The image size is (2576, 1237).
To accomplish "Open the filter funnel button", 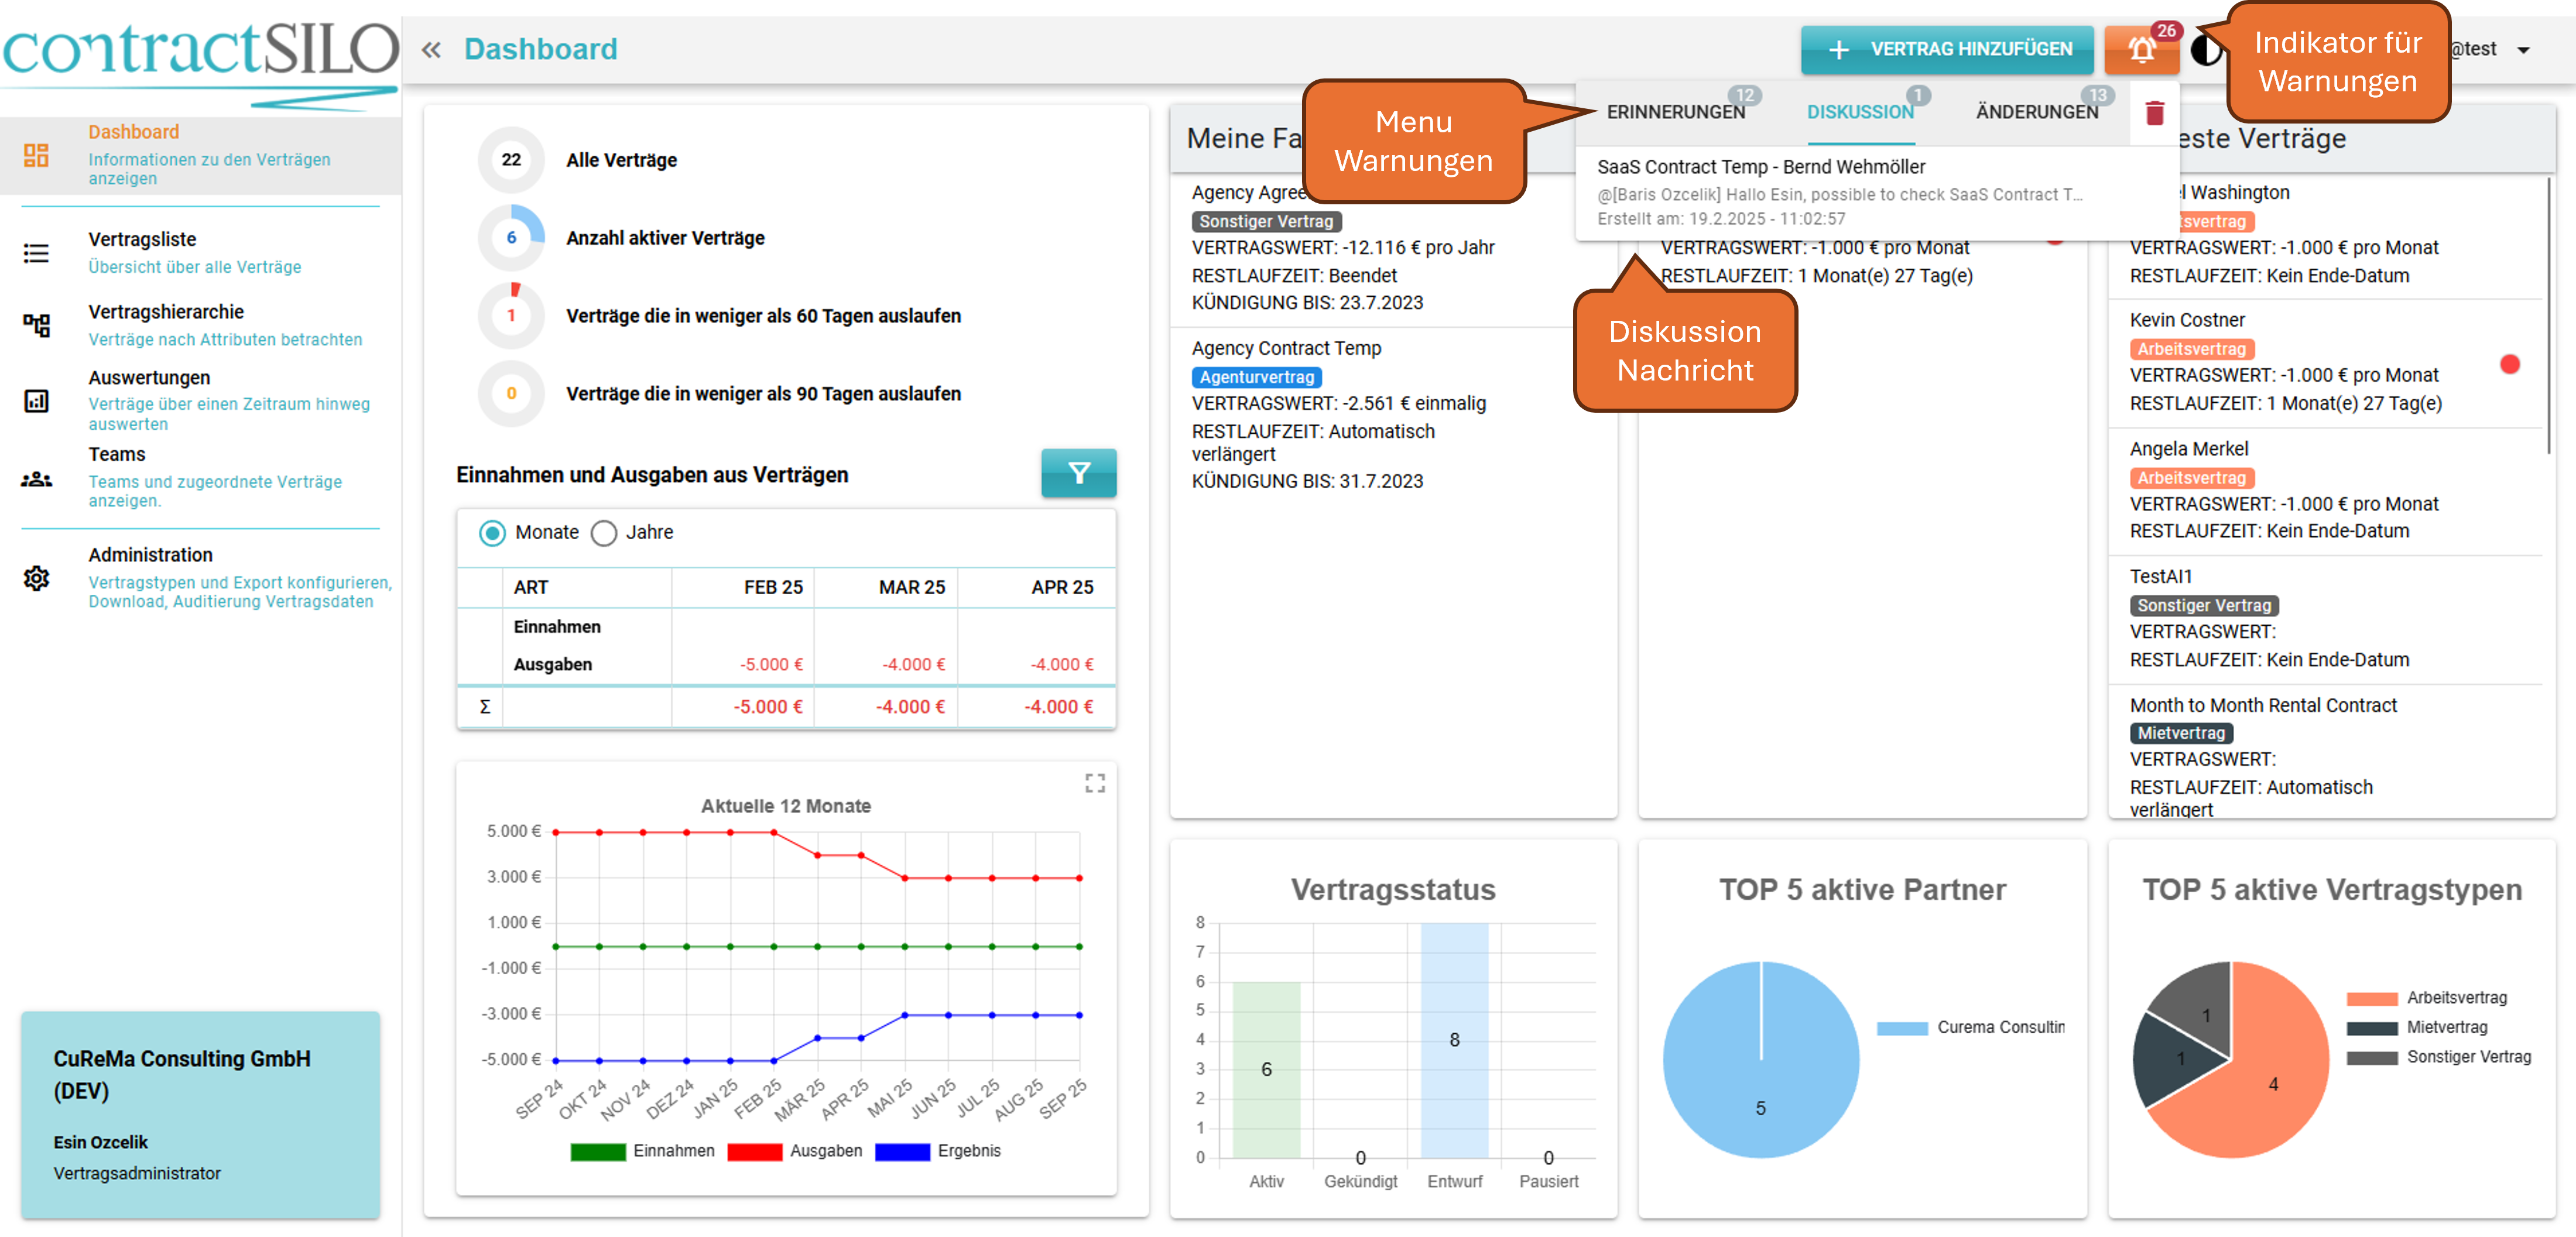I will (x=1078, y=473).
